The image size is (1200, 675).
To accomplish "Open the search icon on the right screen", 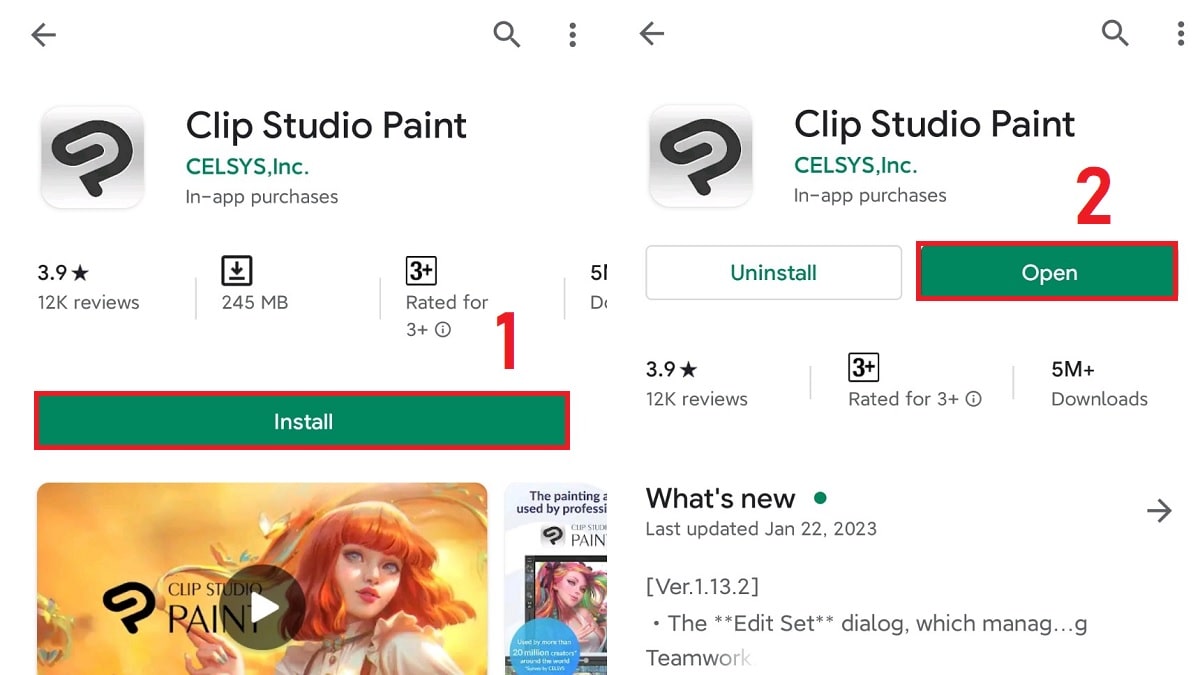I will click(x=1115, y=34).
